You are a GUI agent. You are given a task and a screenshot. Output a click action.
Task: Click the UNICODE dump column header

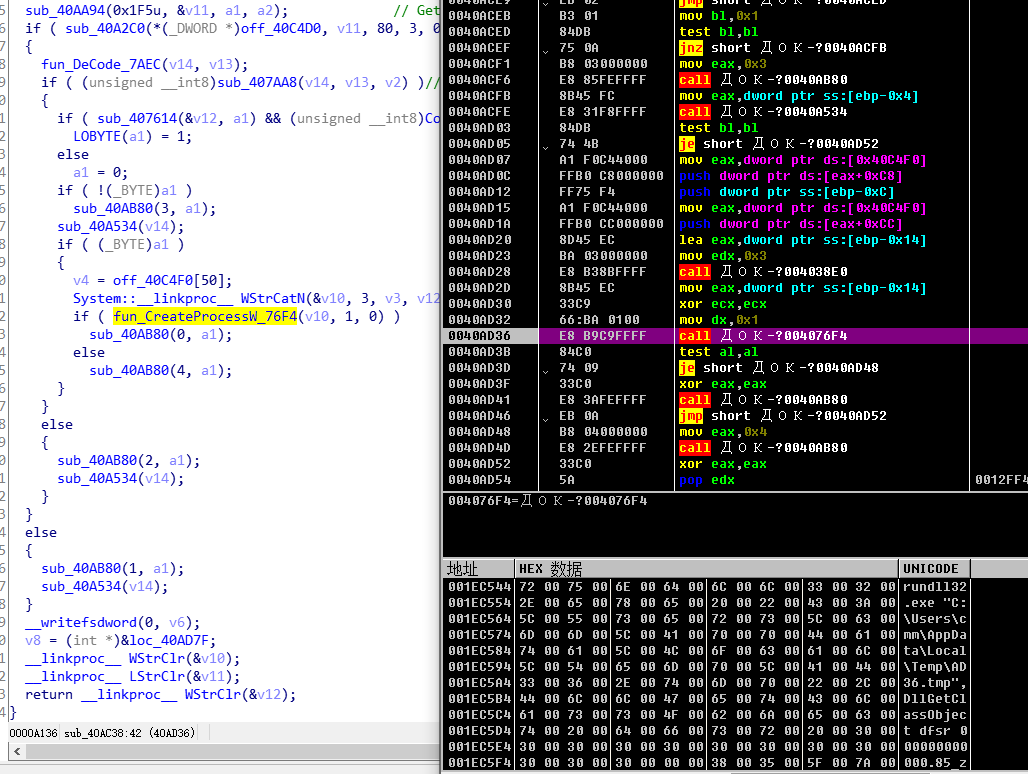coord(934,568)
